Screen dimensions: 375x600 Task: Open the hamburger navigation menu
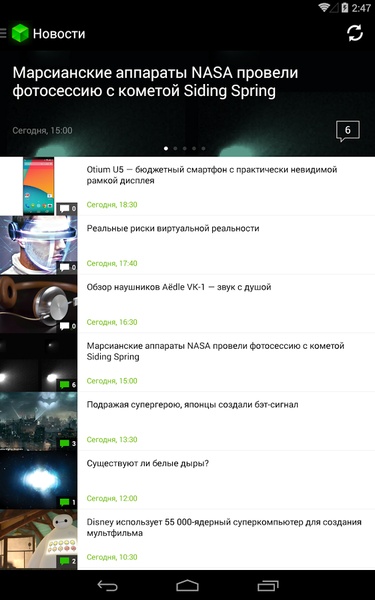point(3,33)
